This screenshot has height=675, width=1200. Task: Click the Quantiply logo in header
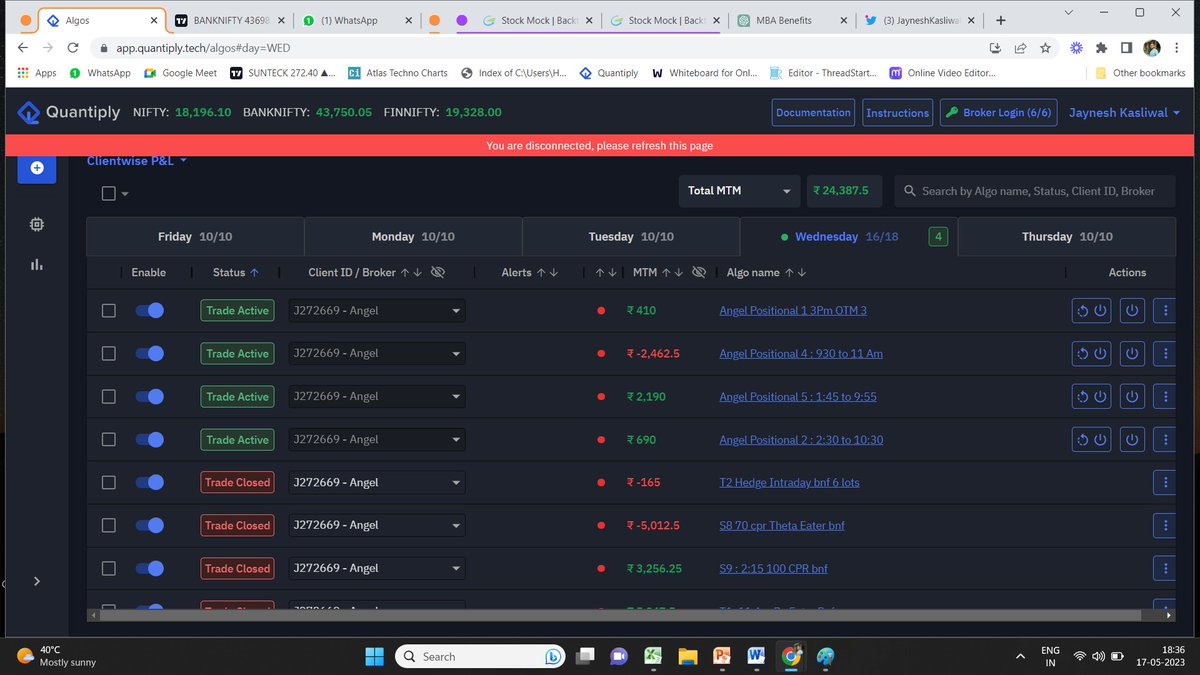click(69, 113)
